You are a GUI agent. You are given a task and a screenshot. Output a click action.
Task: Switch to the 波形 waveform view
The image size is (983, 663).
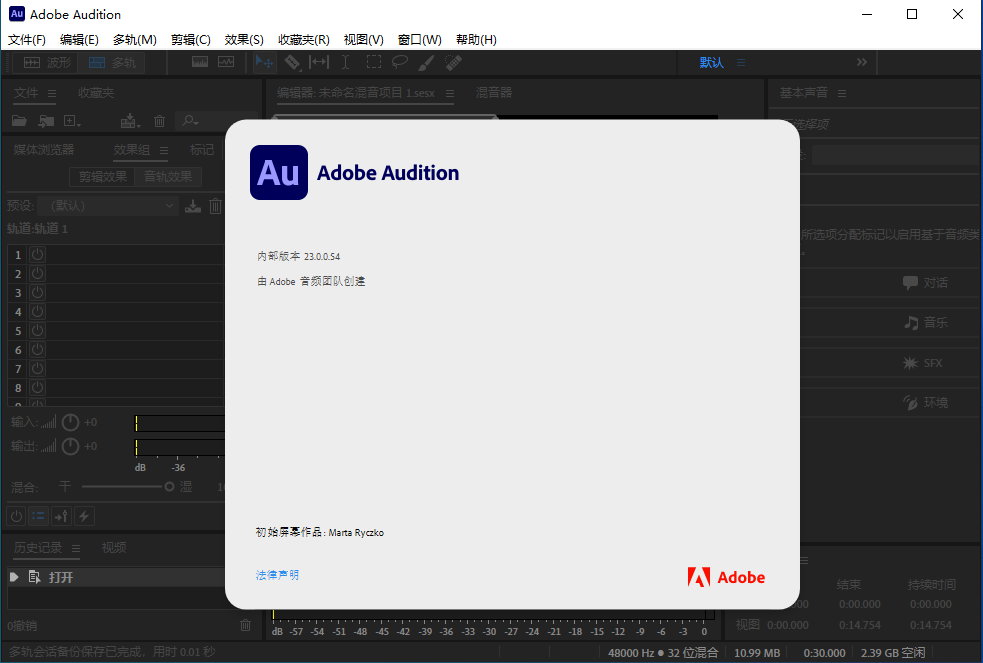click(47, 63)
